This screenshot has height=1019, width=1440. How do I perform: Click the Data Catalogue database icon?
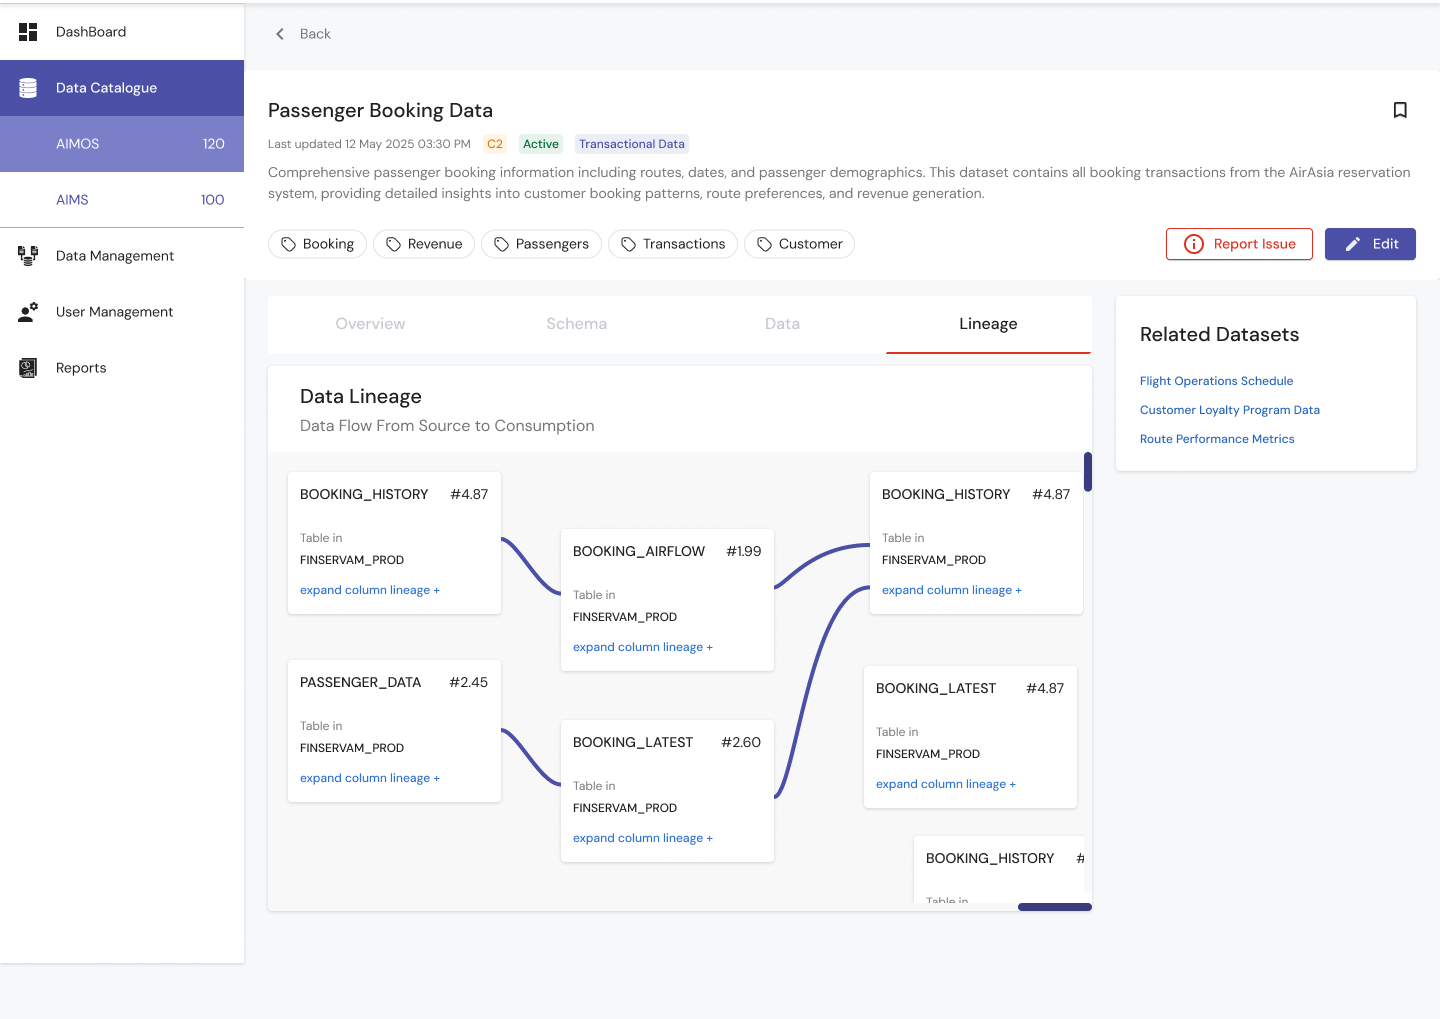(28, 88)
